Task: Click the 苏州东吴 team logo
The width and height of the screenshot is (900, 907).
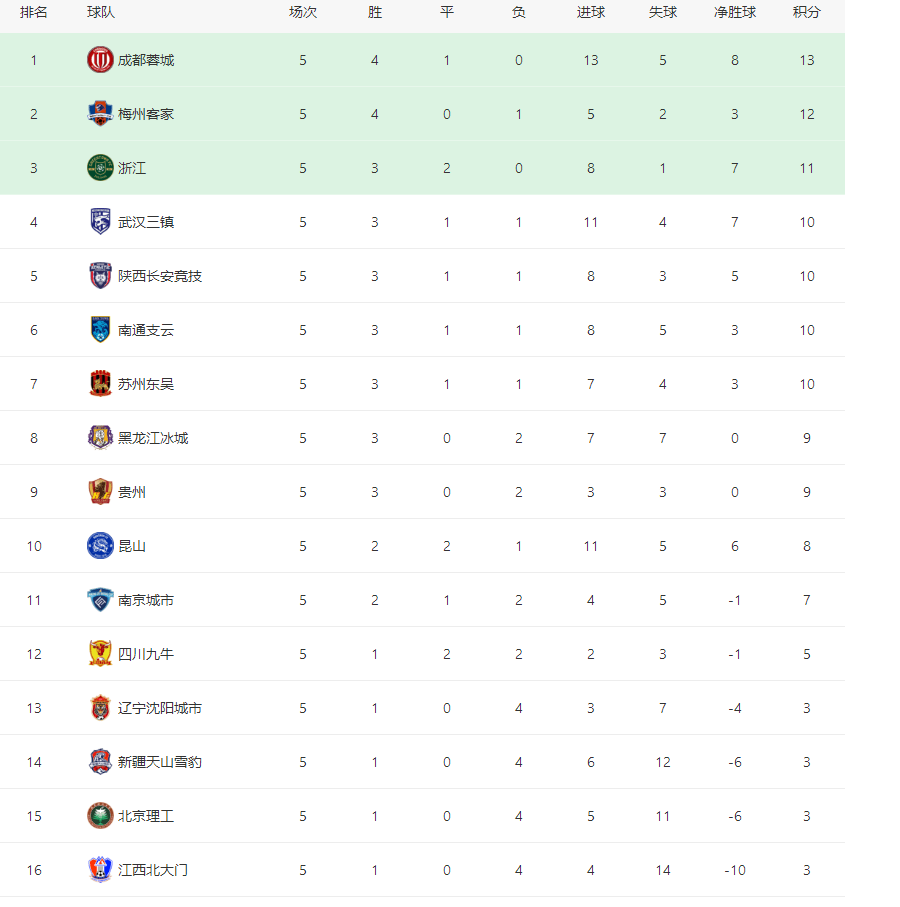Action: [100, 384]
